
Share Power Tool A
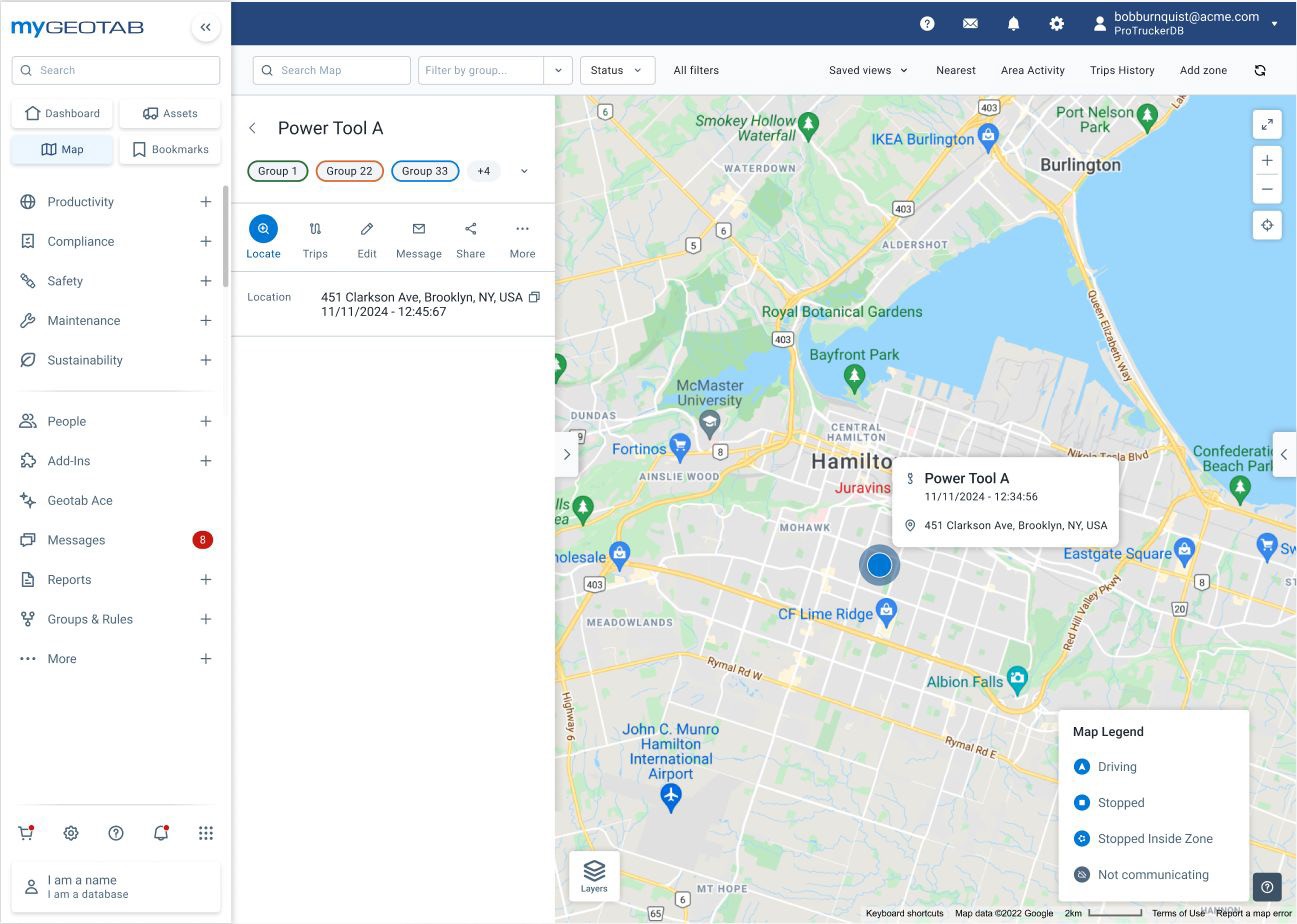click(x=470, y=238)
